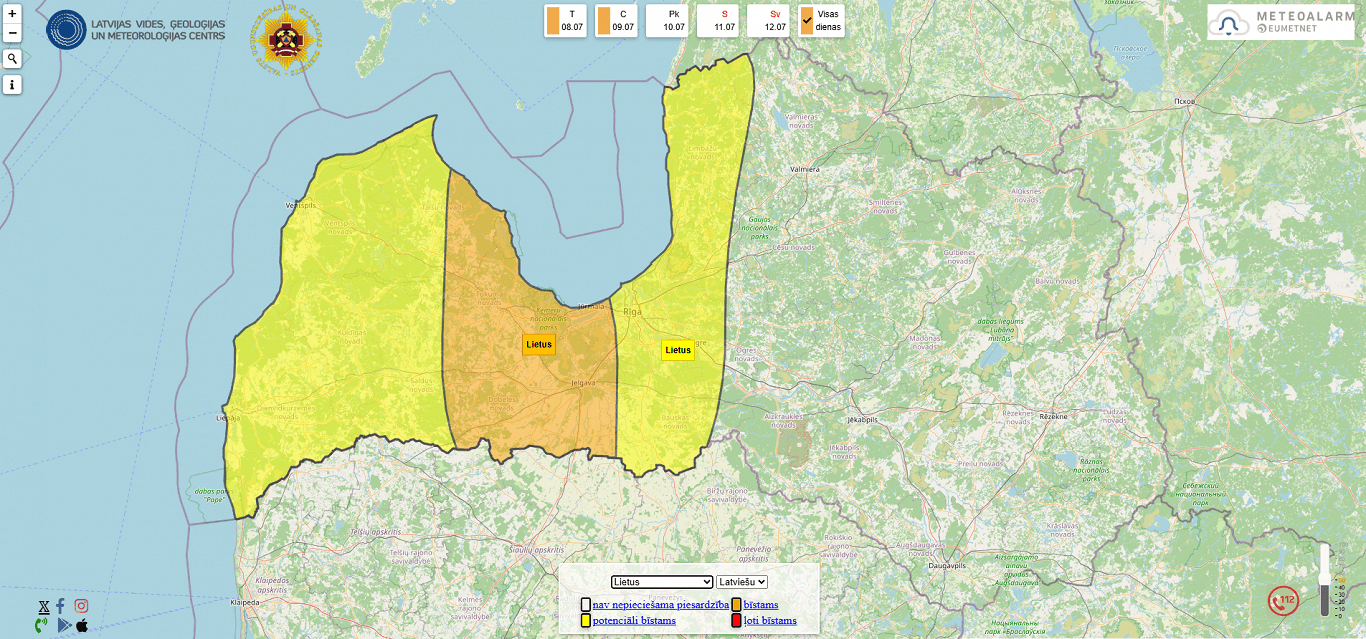Screen dimensions: 1366x639
Task: Click the 112 emergency call icon
Action: pyautogui.click(x=1283, y=601)
